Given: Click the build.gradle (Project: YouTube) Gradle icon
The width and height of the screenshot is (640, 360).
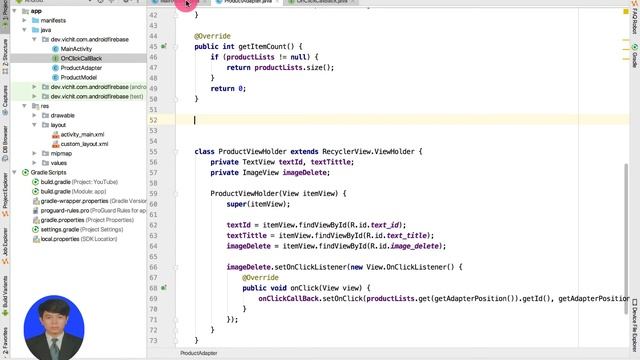Looking at the screenshot, I should 36,182.
